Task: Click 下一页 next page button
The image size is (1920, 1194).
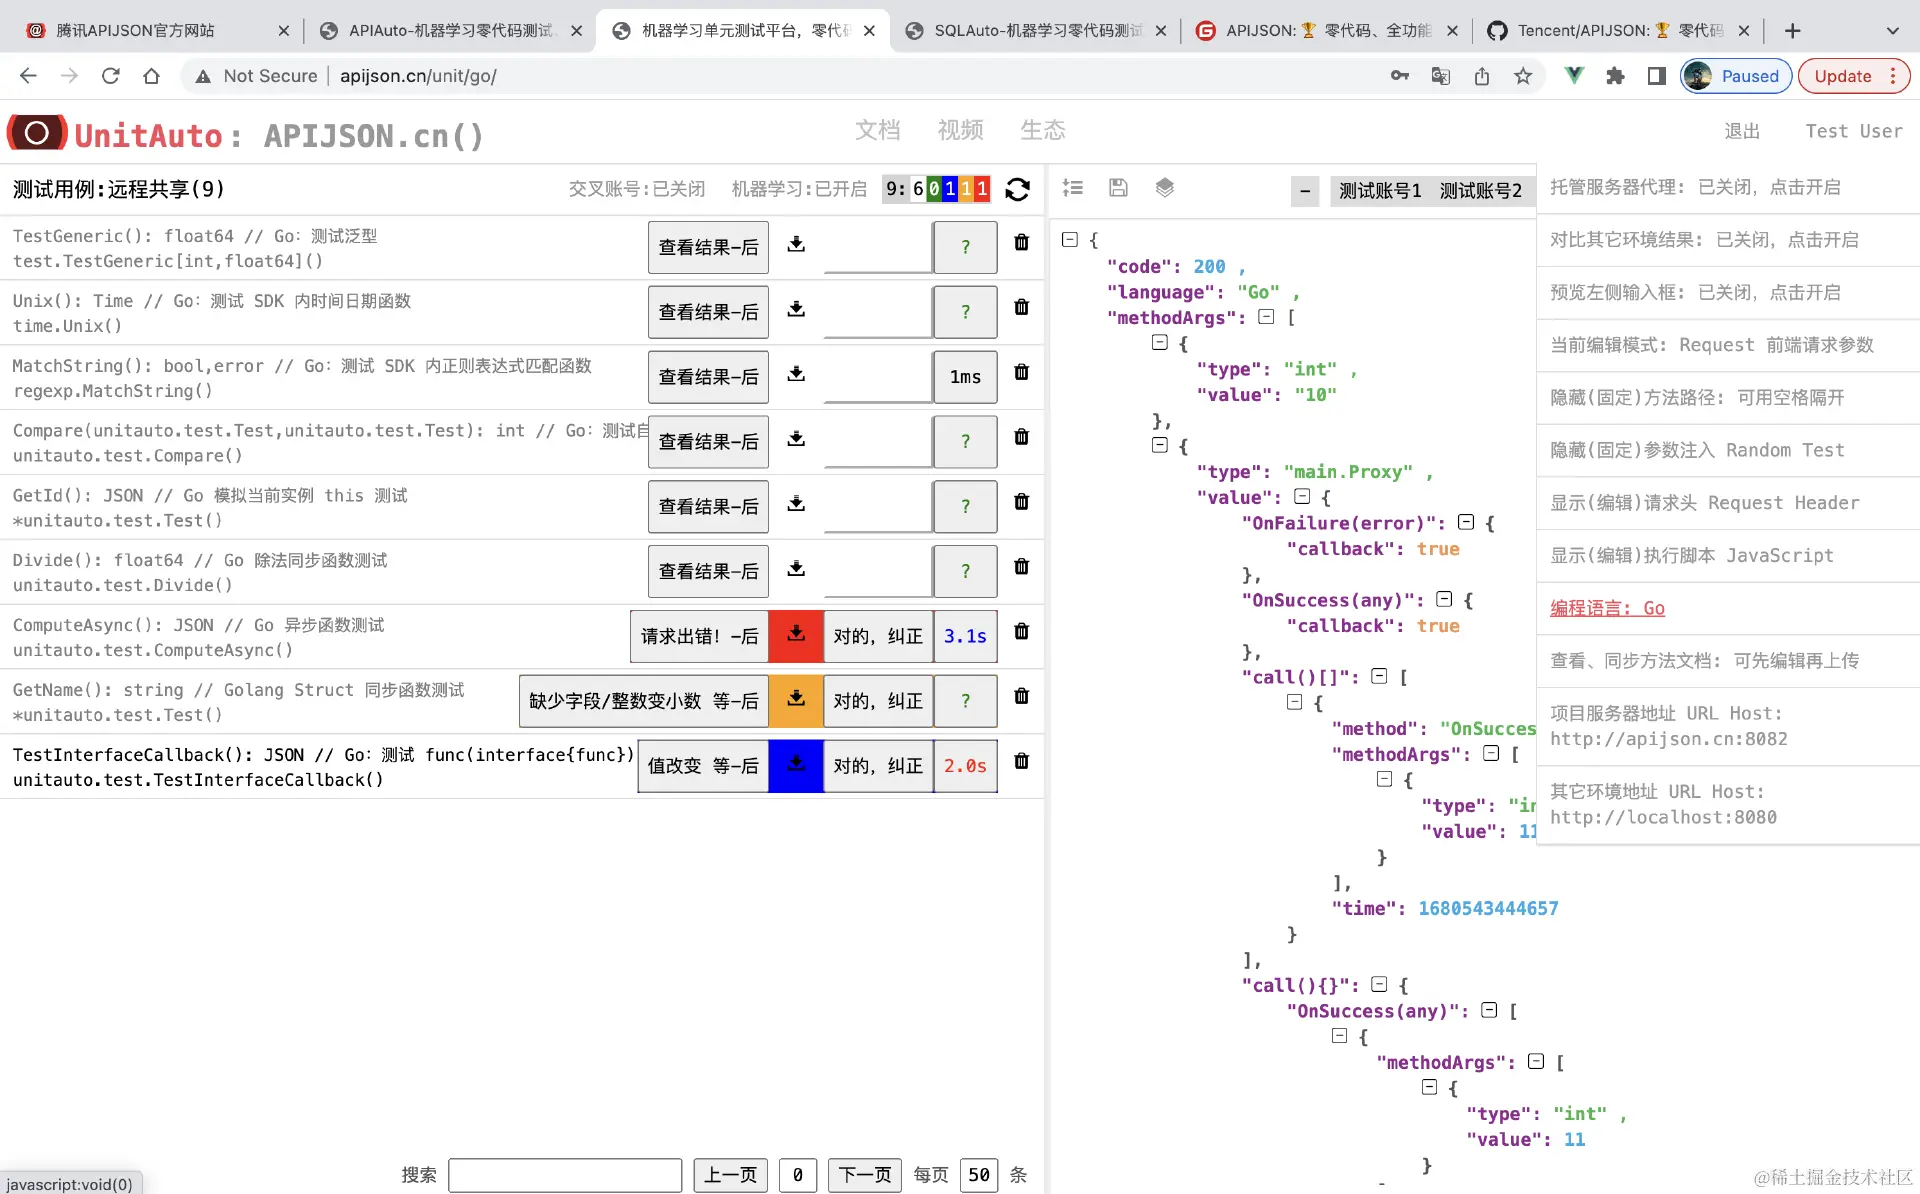Action: [864, 1174]
